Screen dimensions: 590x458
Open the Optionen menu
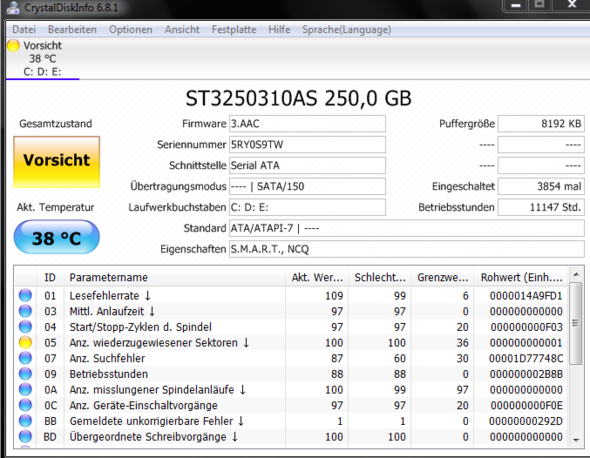[131, 29]
